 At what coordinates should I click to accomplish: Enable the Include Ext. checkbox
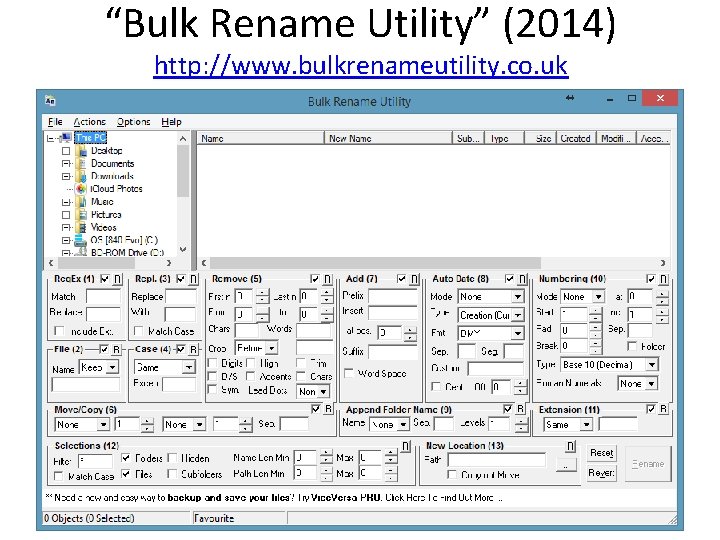click(x=59, y=331)
